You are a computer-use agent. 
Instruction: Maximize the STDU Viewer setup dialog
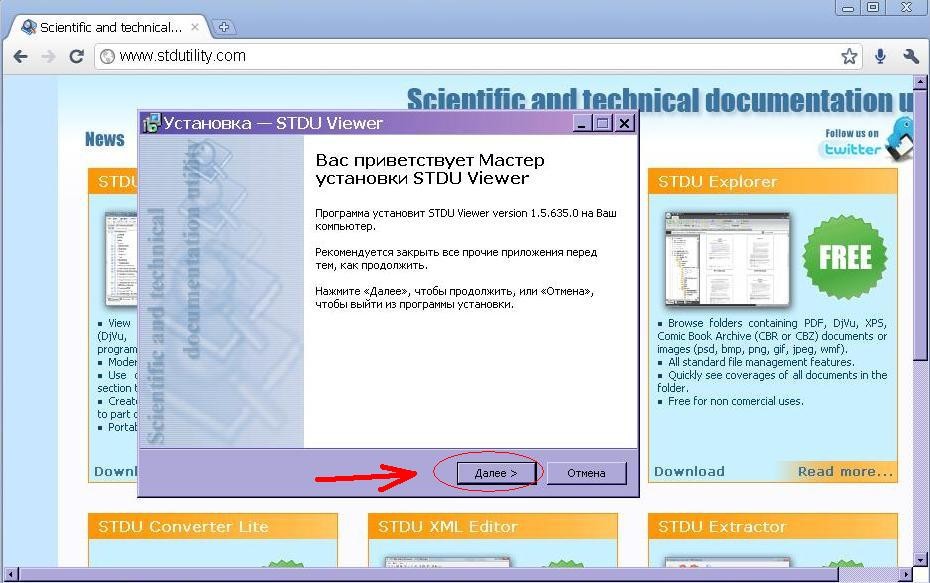click(603, 123)
